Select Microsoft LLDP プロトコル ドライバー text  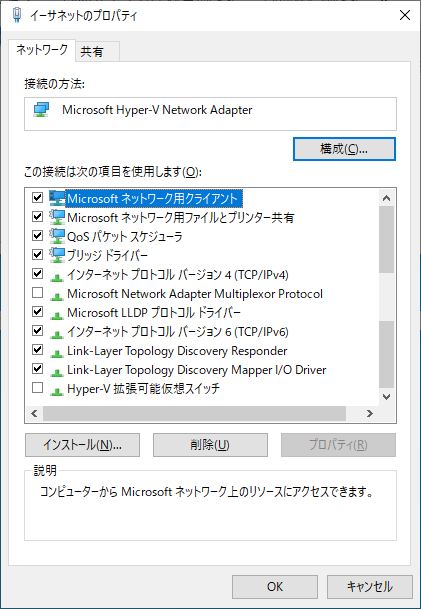pos(154,313)
